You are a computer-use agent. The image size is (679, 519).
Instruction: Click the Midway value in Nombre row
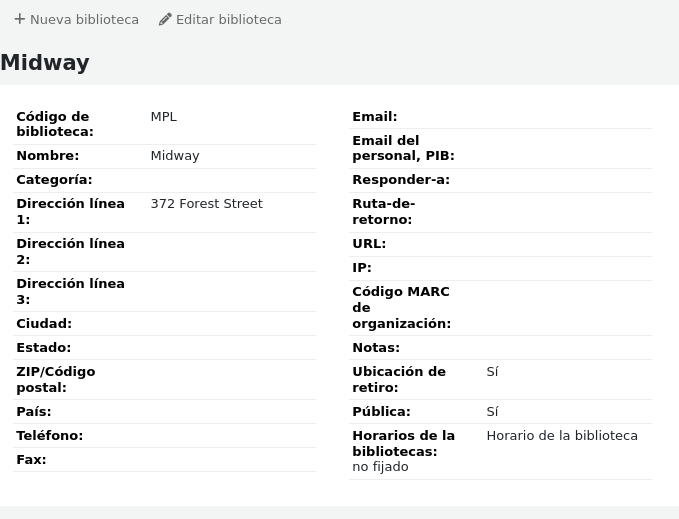pos(175,156)
